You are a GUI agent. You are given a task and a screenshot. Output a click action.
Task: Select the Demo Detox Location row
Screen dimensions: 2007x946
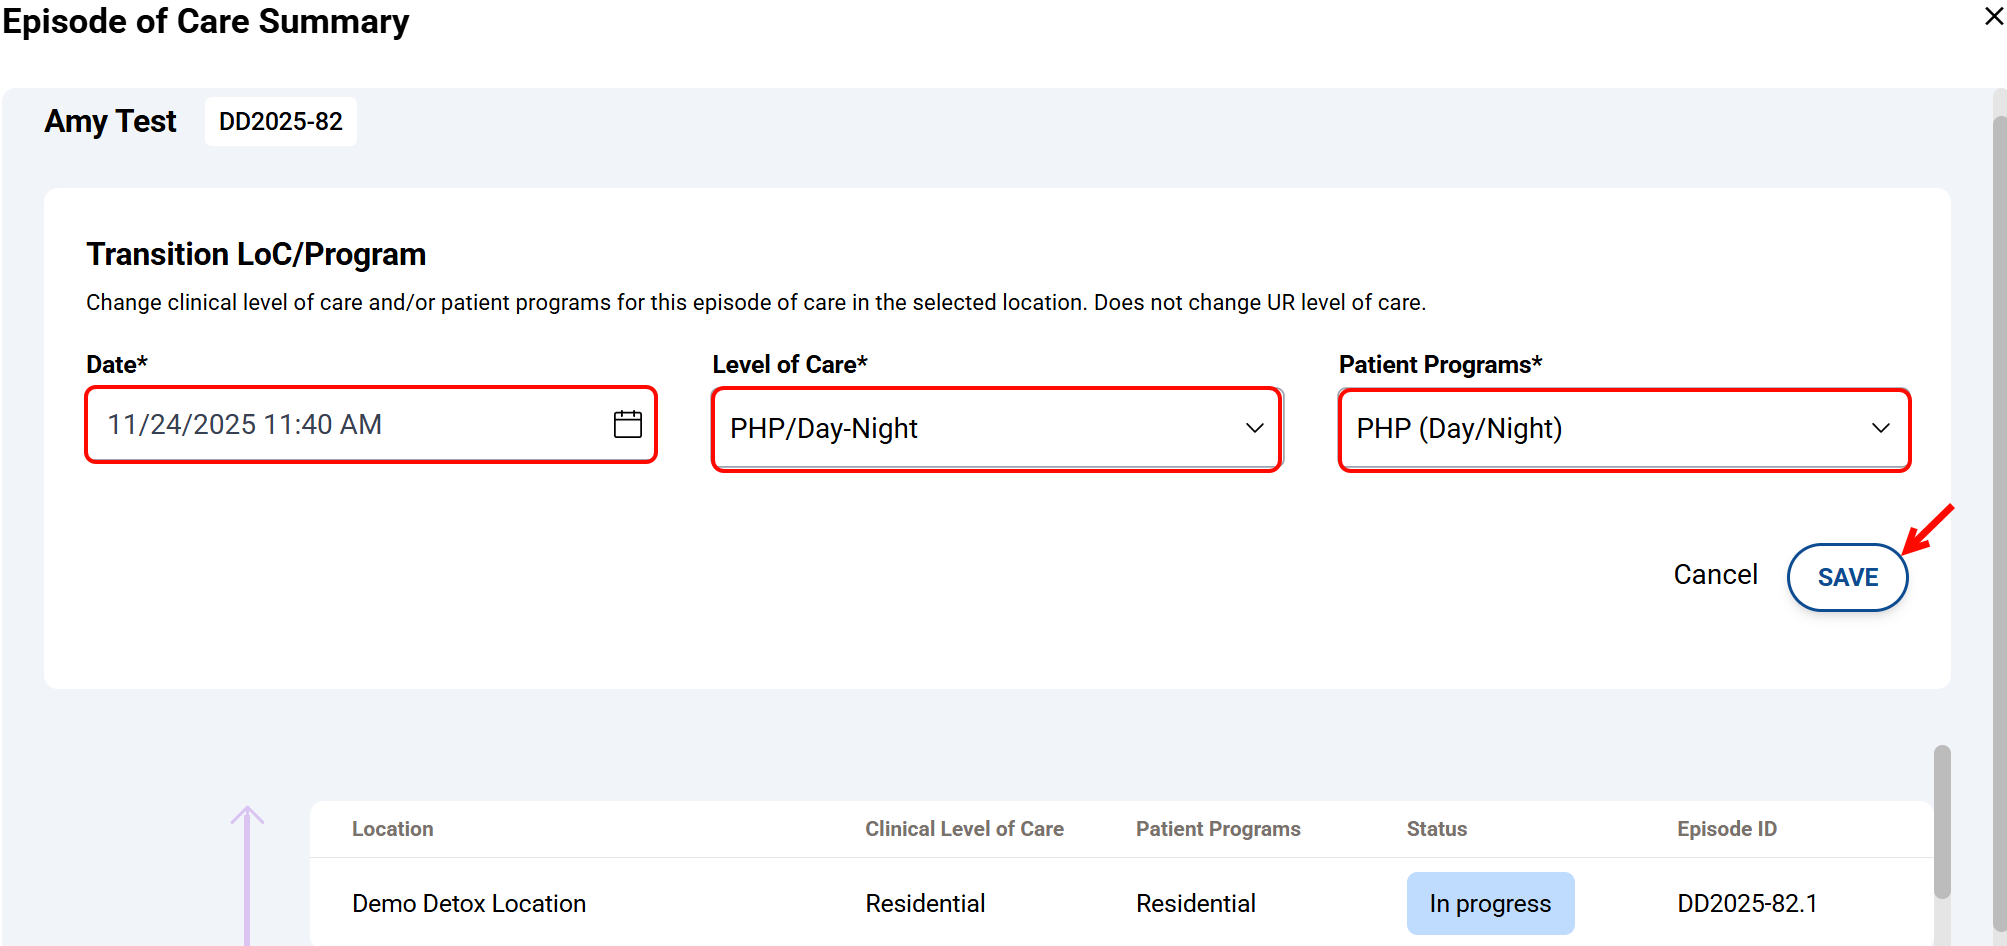468,904
